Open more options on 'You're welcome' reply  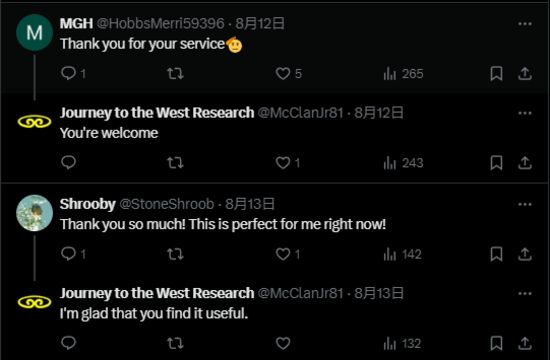pyautogui.click(x=525, y=113)
